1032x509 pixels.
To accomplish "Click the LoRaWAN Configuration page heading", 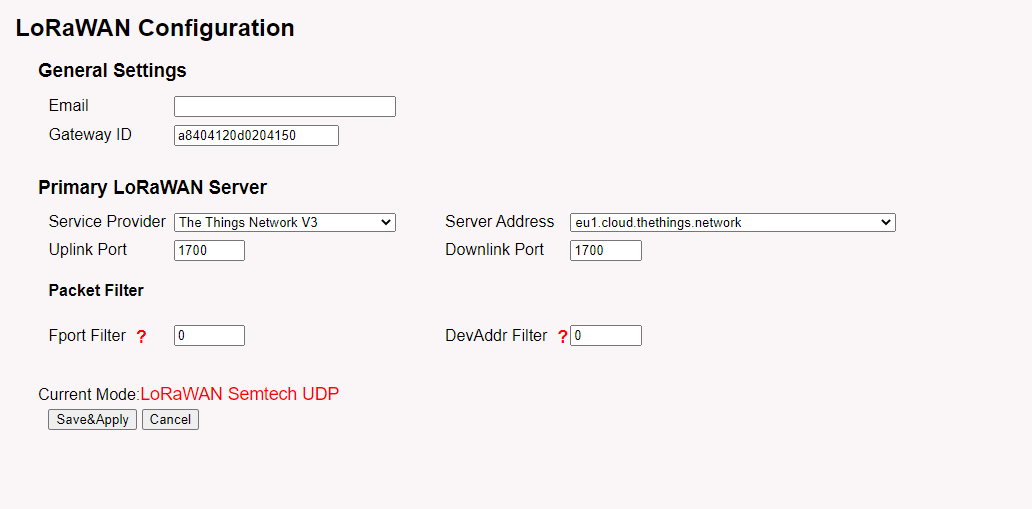I will 155,28.
